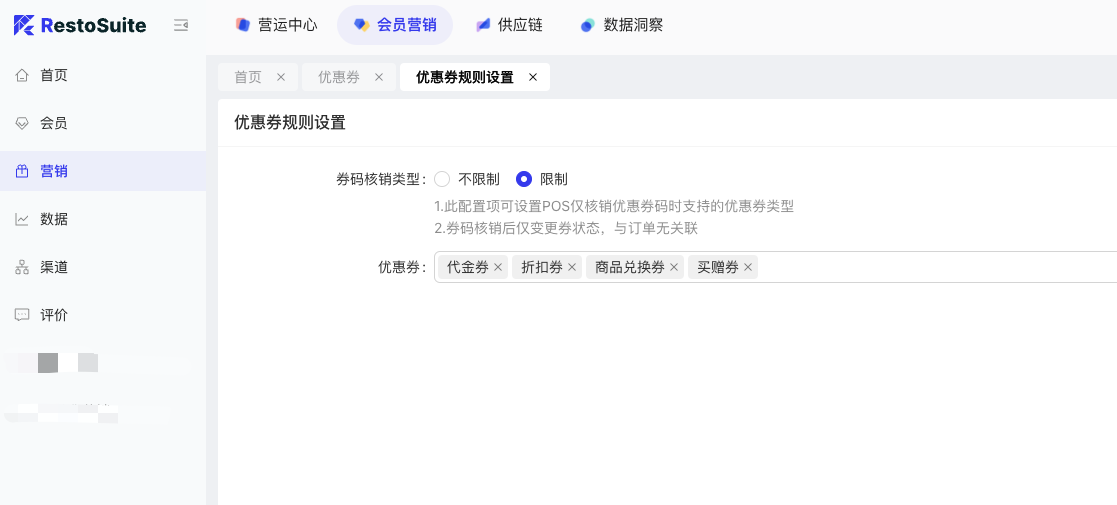
Task: Close 优惠券规则设置 tab
Action: tap(533, 77)
